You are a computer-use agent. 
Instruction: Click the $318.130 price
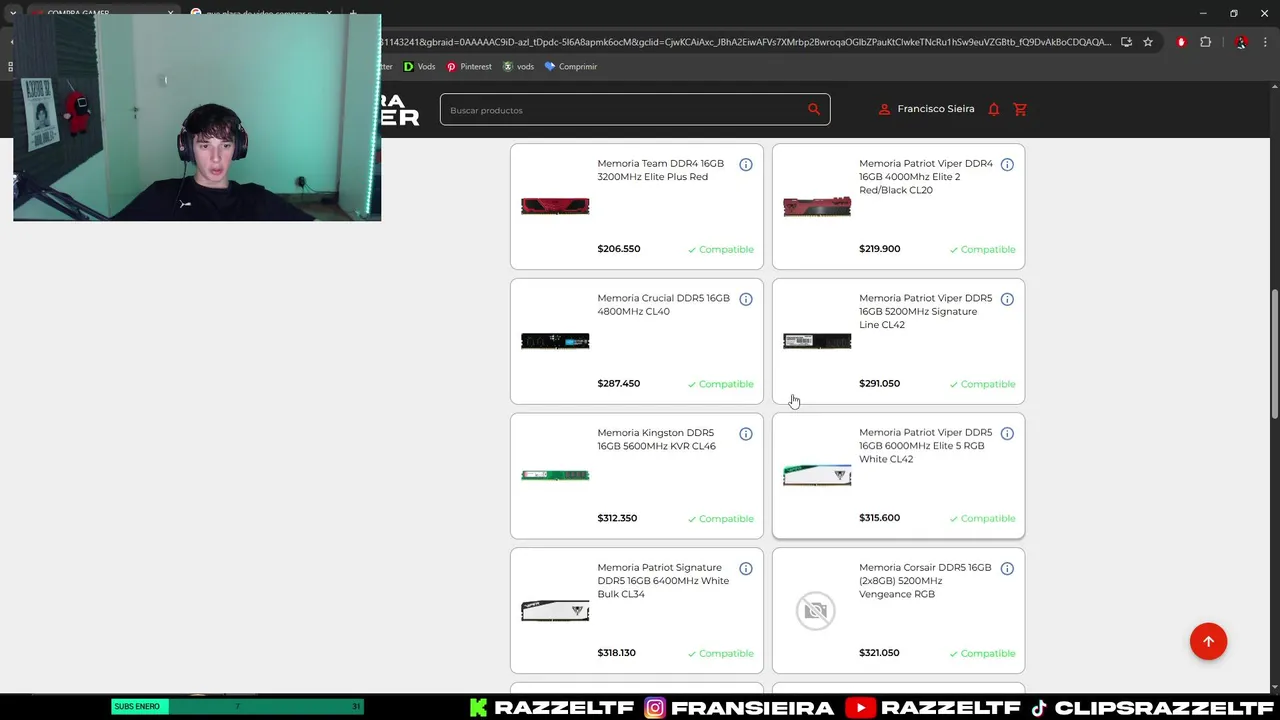616,653
